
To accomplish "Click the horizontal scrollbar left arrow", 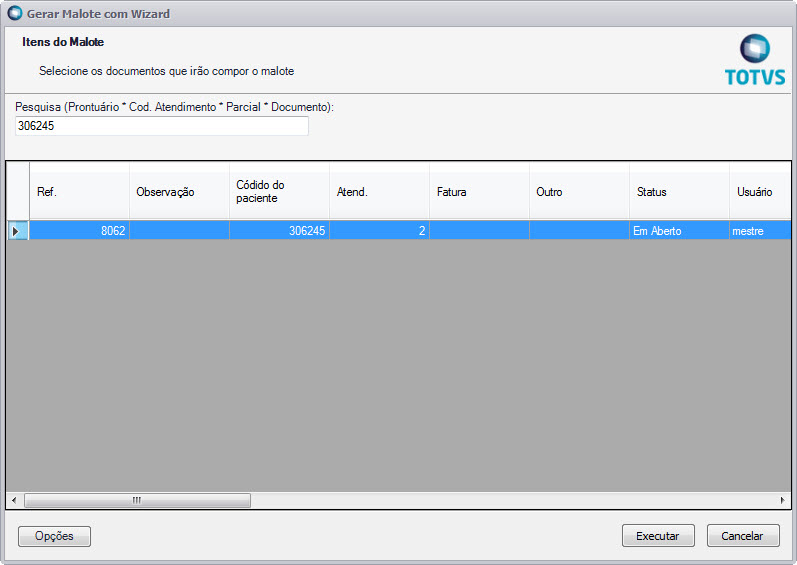I will click(x=14, y=500).
